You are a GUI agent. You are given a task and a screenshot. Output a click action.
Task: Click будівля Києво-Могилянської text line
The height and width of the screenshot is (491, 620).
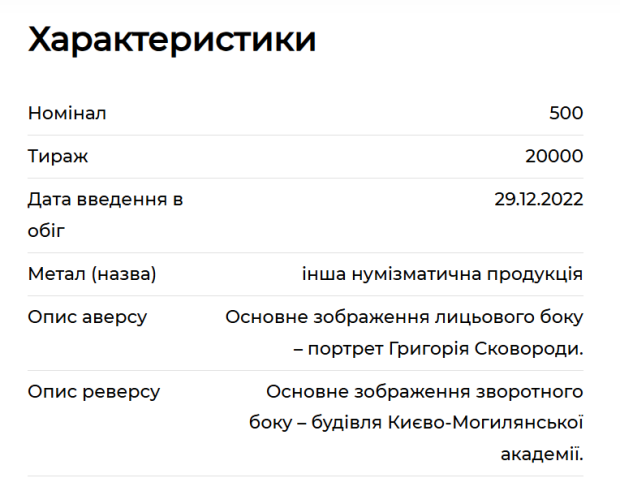447,423
